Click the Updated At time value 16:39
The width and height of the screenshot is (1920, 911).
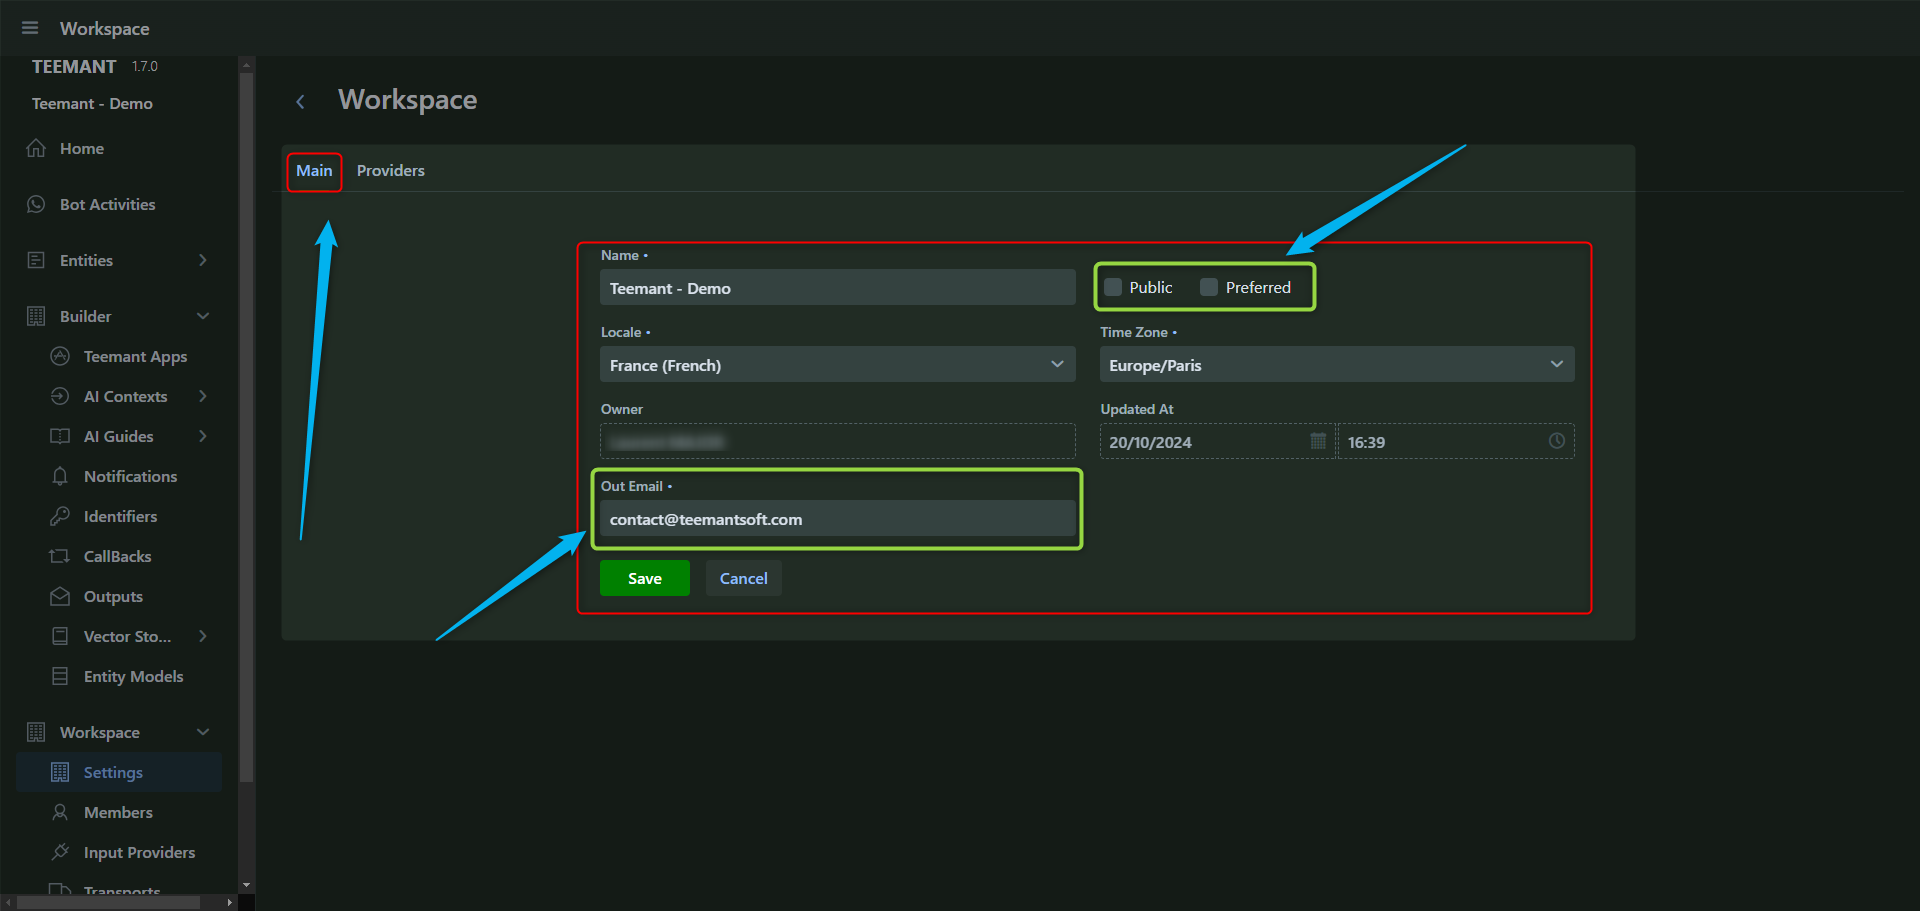tap(1366, 442)
